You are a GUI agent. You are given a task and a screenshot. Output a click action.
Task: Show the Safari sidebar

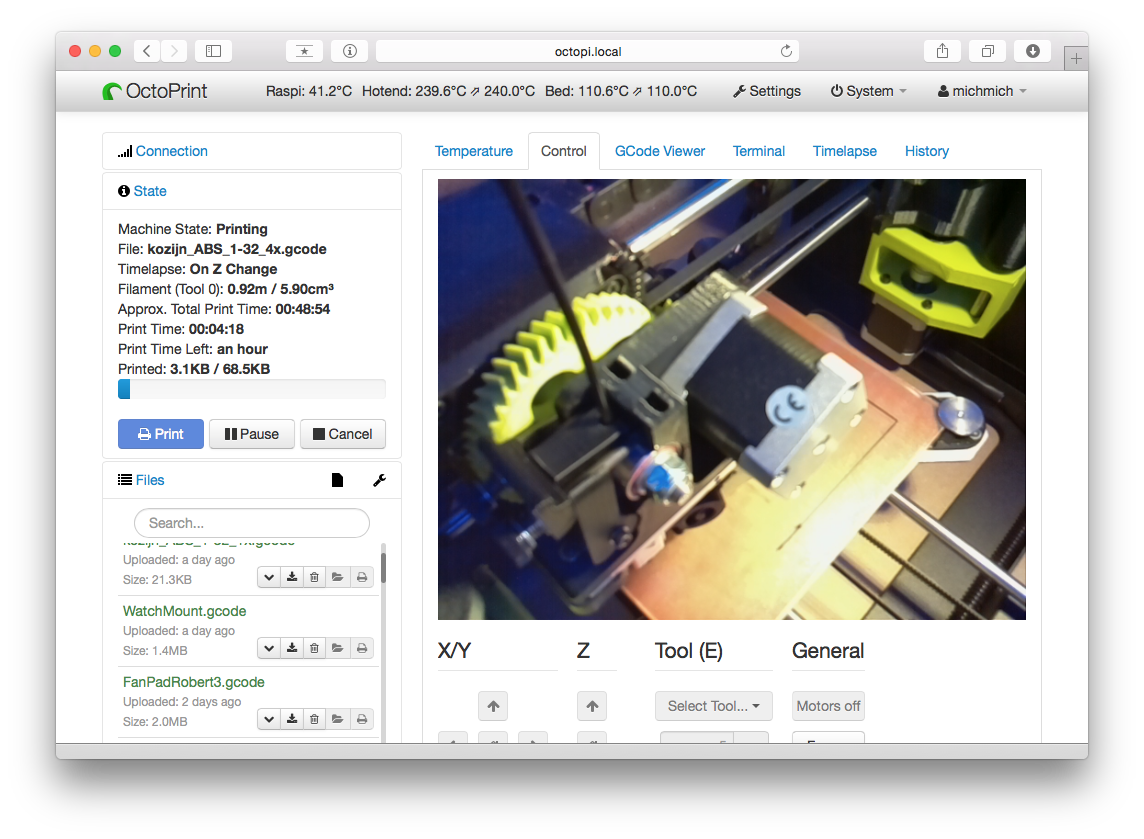coord(213,51)
